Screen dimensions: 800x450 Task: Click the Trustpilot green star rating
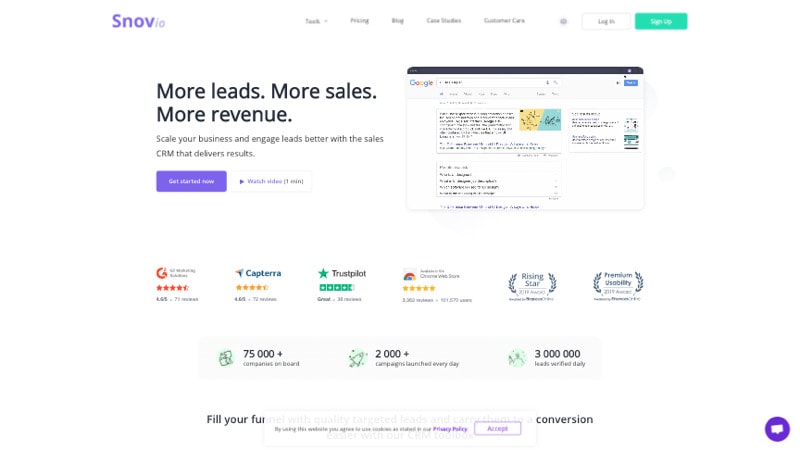(x=336, y=288)
